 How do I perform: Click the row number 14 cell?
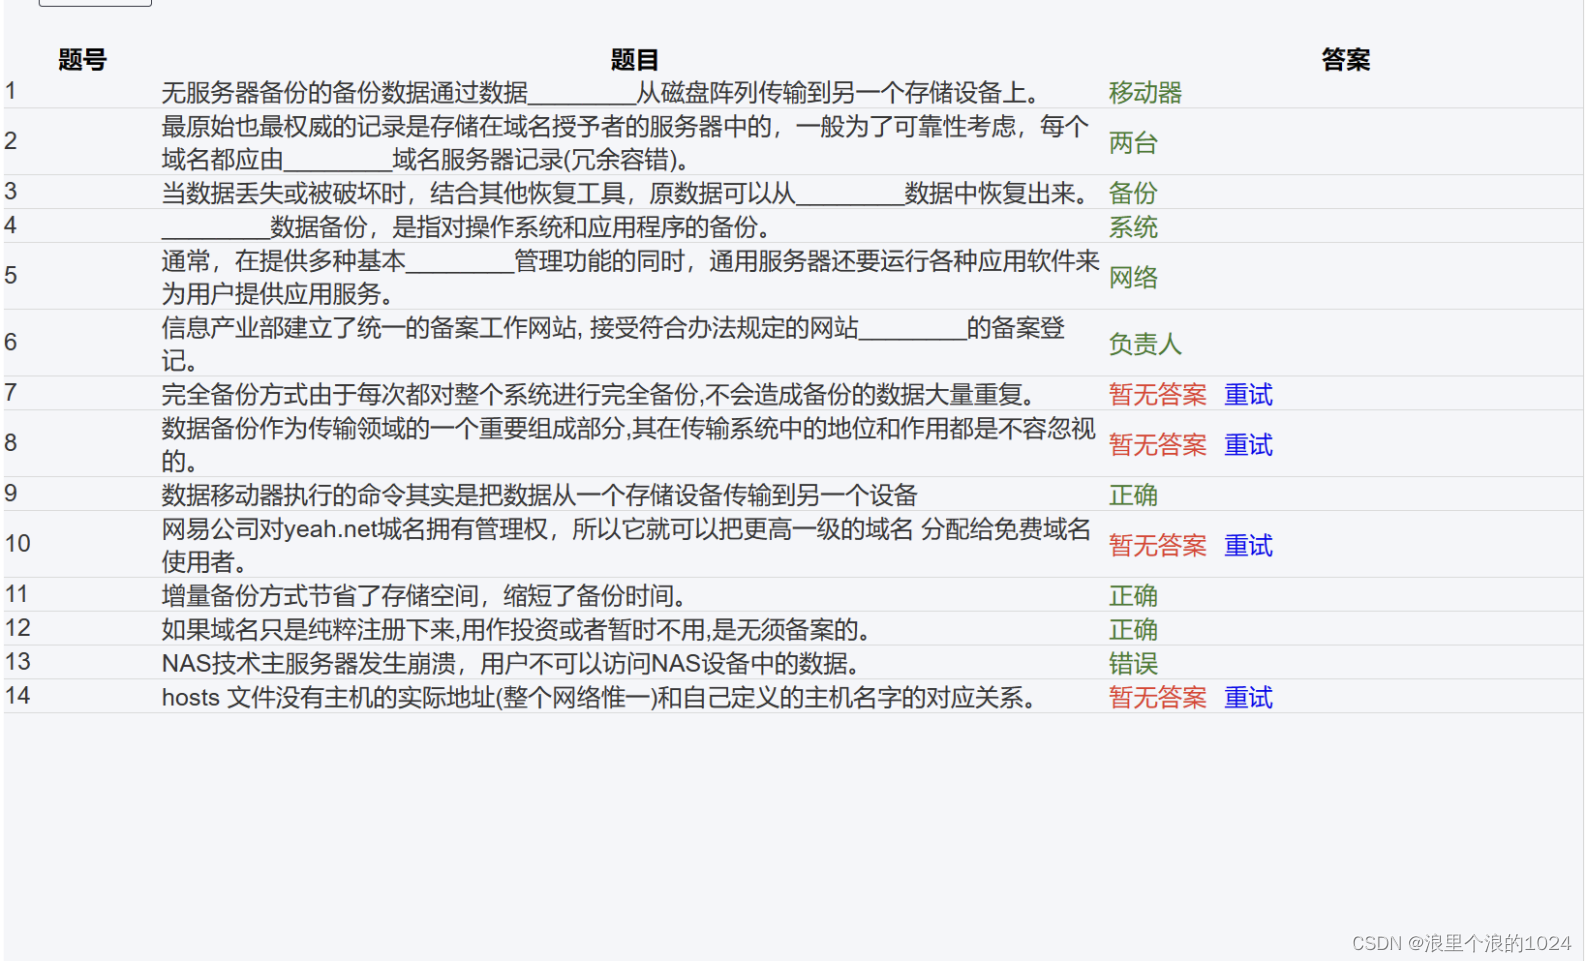coord(17,696)
